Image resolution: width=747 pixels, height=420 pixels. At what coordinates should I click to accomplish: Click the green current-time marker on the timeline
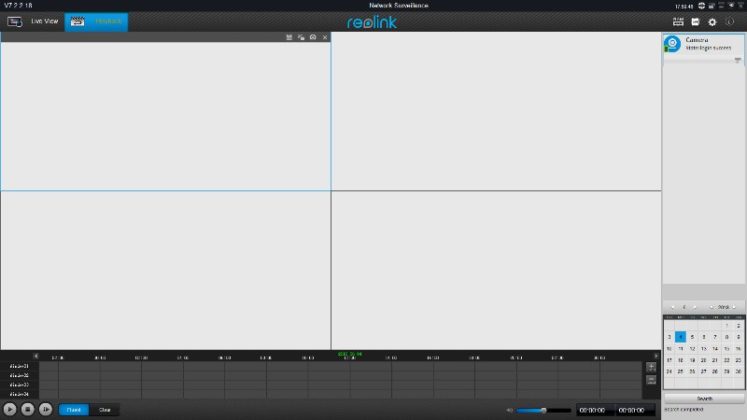point(350,354)
